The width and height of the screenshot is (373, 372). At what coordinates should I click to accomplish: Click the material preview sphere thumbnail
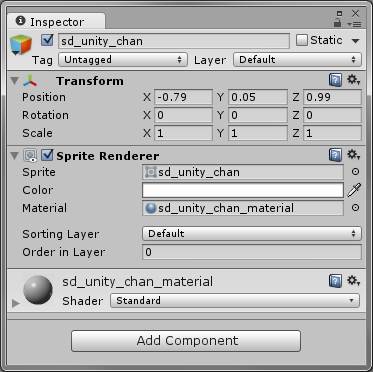click(38, 290)
